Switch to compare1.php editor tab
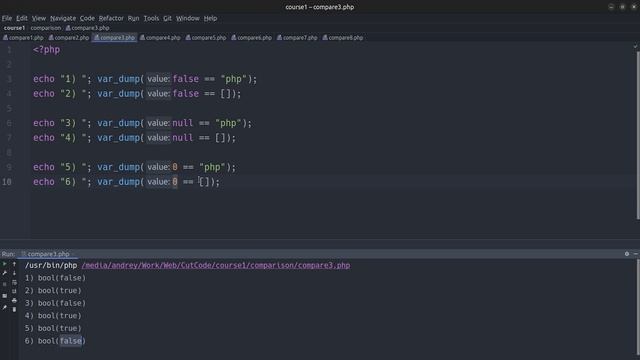640x360 pixels. pyautogui.click(x=23, y=38)
